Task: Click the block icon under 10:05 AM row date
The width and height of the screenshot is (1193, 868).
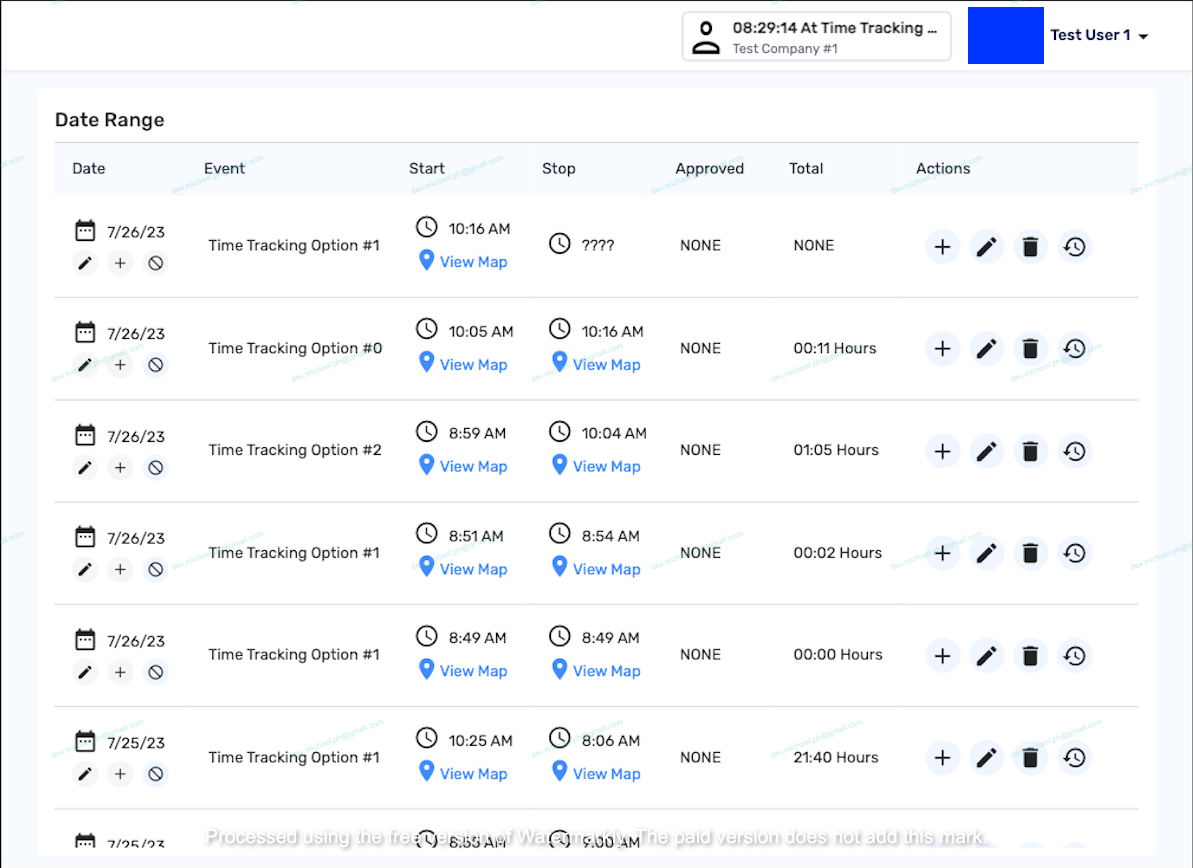Action: 155,365
